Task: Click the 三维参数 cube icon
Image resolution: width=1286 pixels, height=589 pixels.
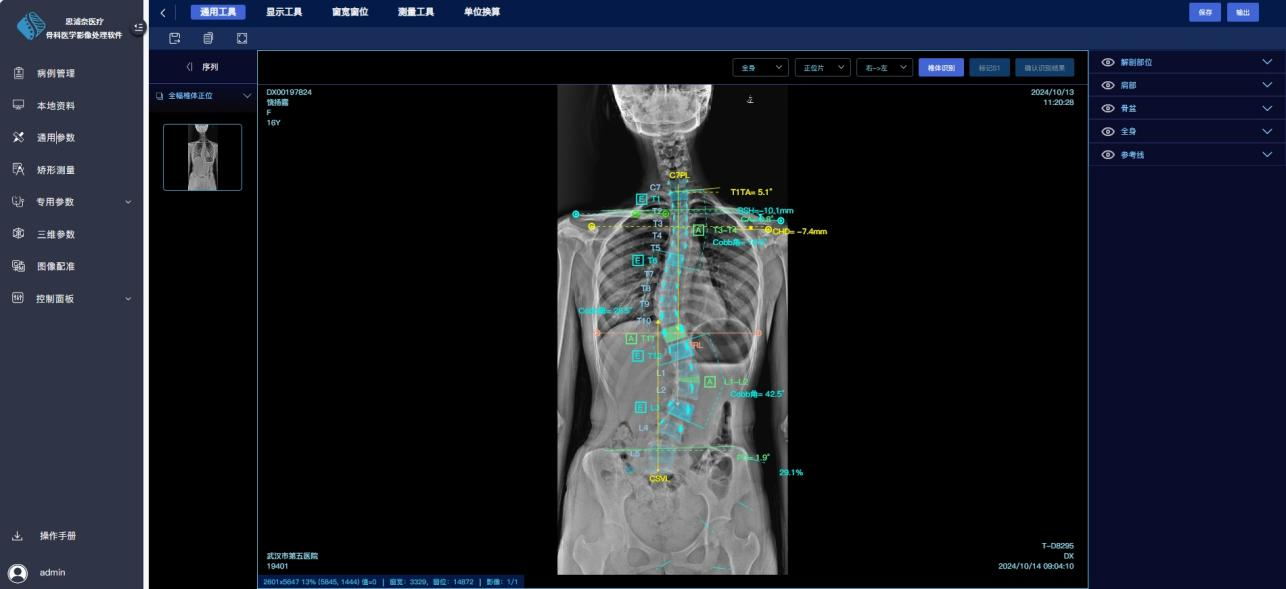Action: point(18,234)
